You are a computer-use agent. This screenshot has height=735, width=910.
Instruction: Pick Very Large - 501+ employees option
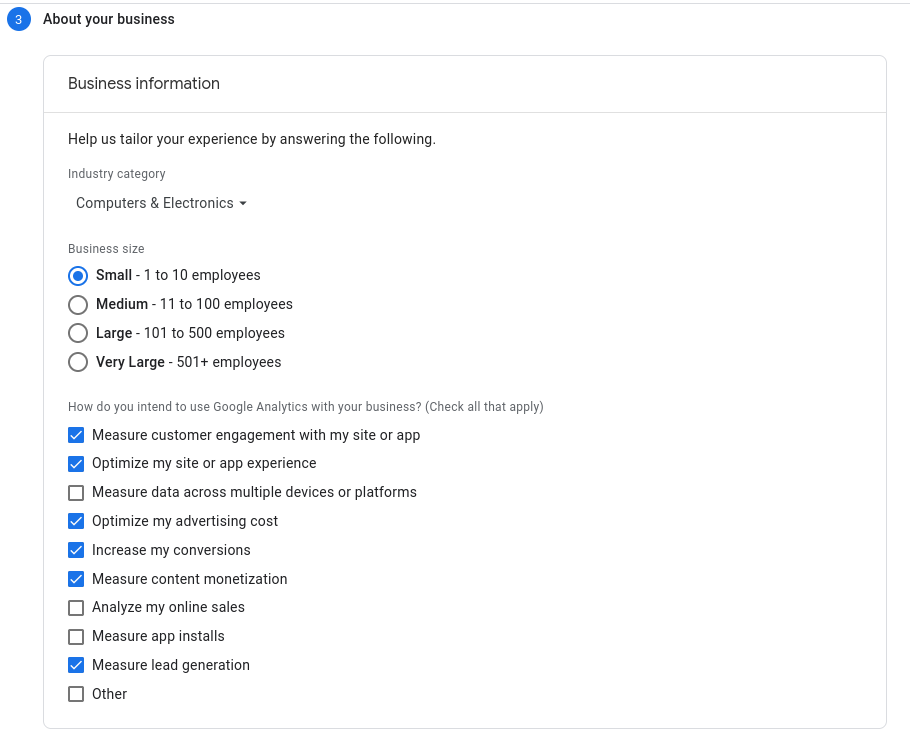(78, 362)
